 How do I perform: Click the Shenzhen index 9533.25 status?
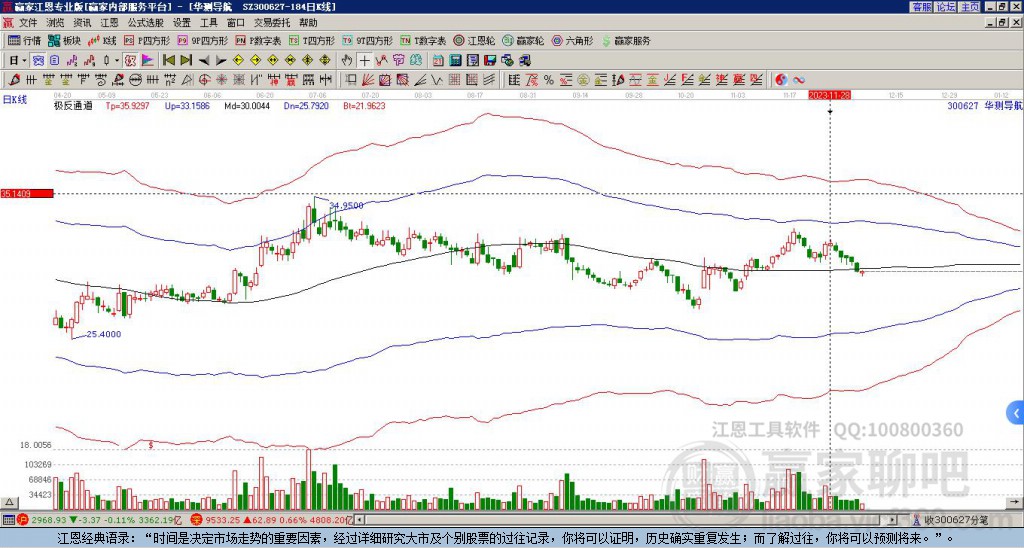(272, 520)
